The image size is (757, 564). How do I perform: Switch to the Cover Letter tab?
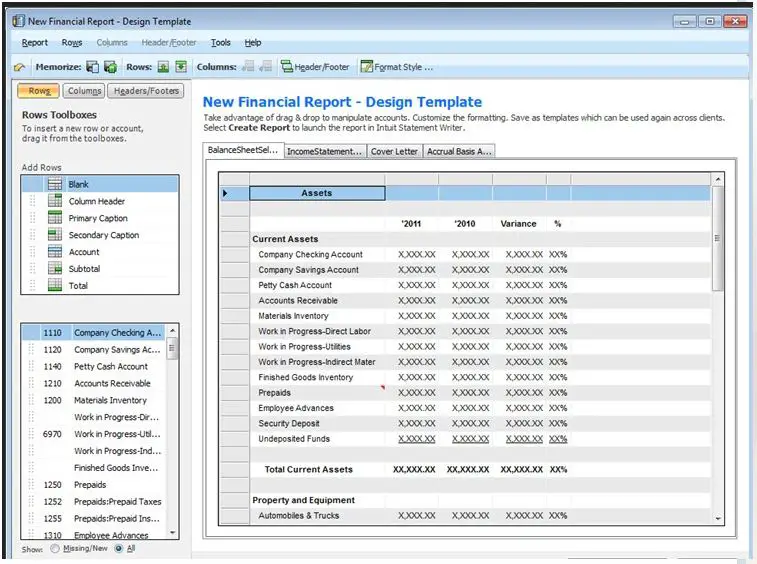coord(394,151)
